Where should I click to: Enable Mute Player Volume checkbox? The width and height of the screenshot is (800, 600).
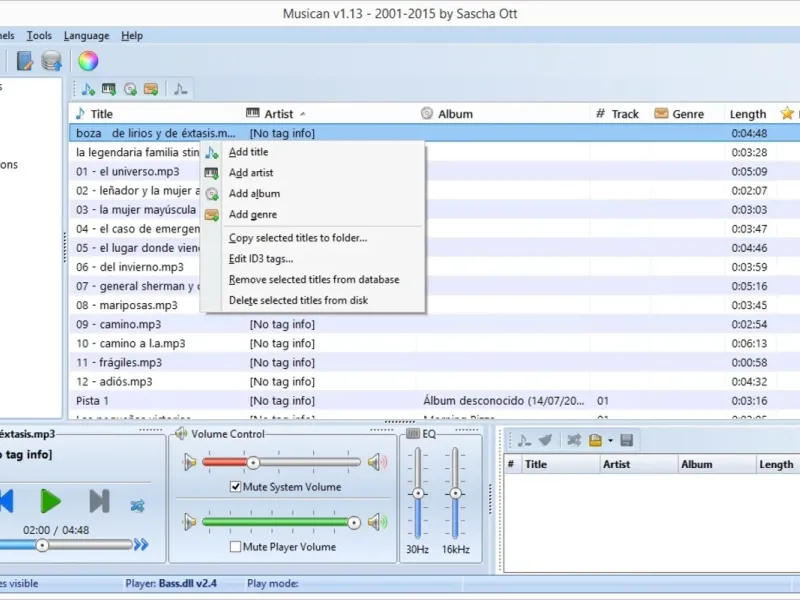[235, 547]
